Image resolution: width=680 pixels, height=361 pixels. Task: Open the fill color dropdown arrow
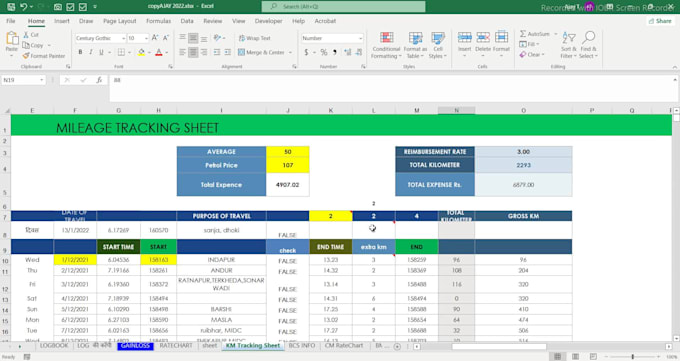tap(149, 53)
